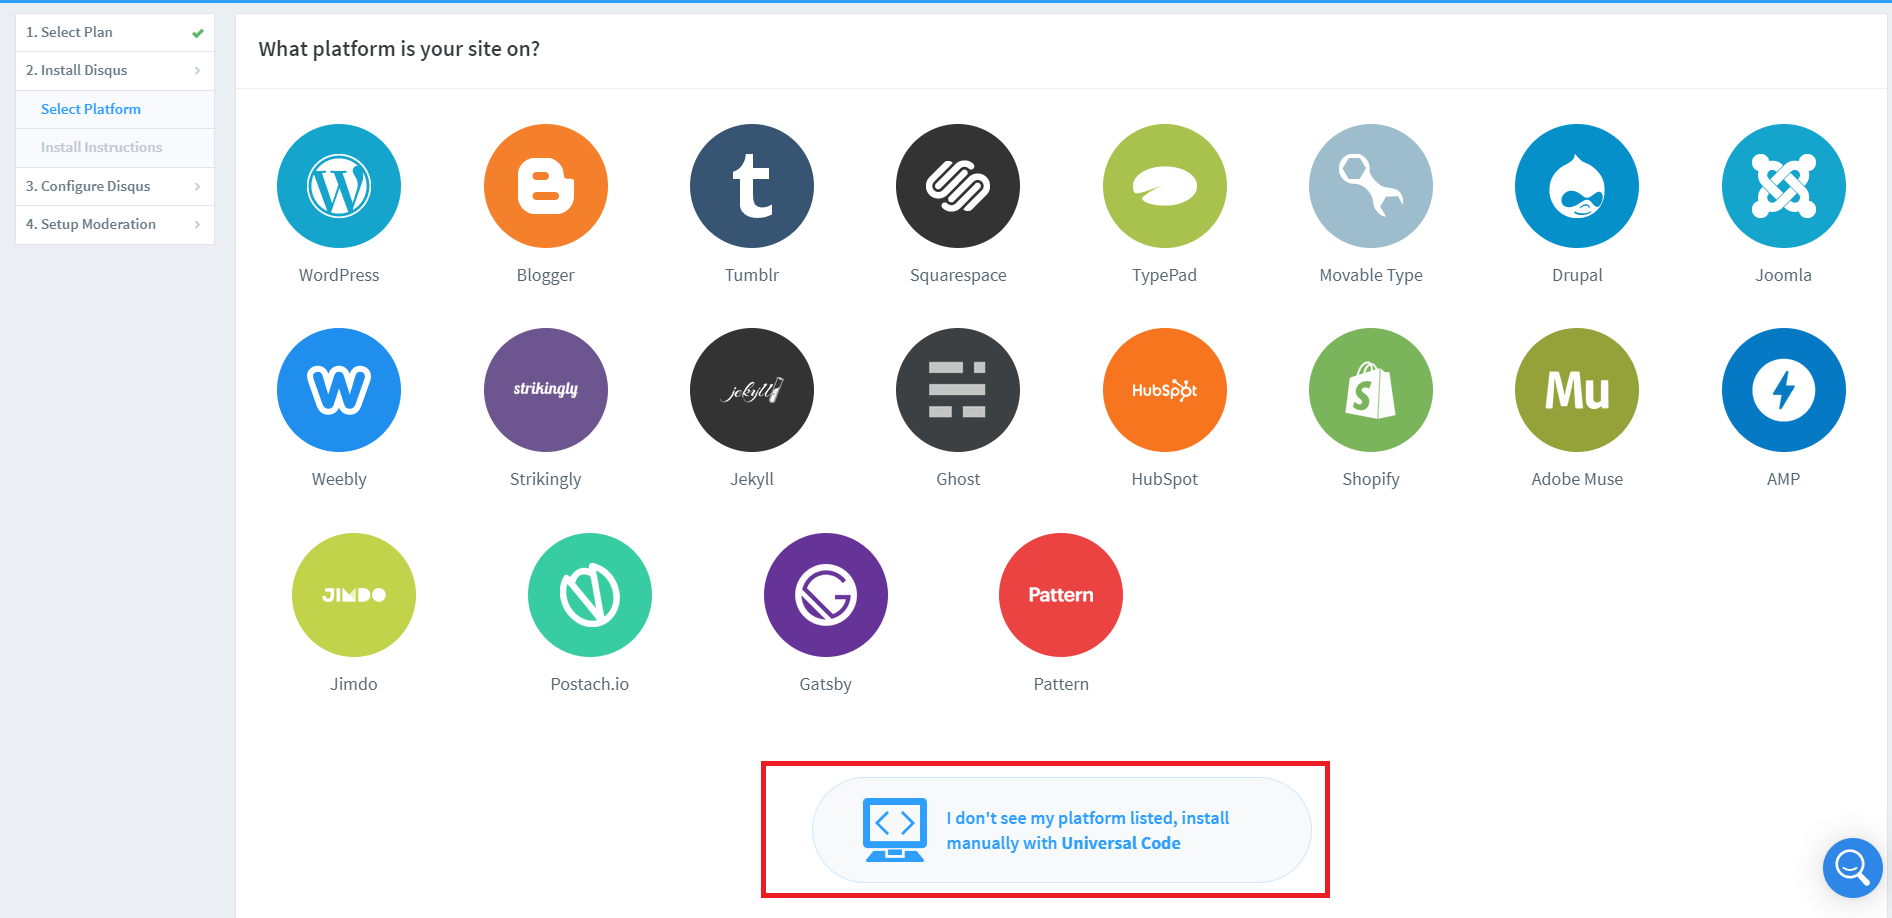The height and width of the screenshot is (918, 1892).
Task: Select the WordPress platform icon
Action: tap(339, 186)
